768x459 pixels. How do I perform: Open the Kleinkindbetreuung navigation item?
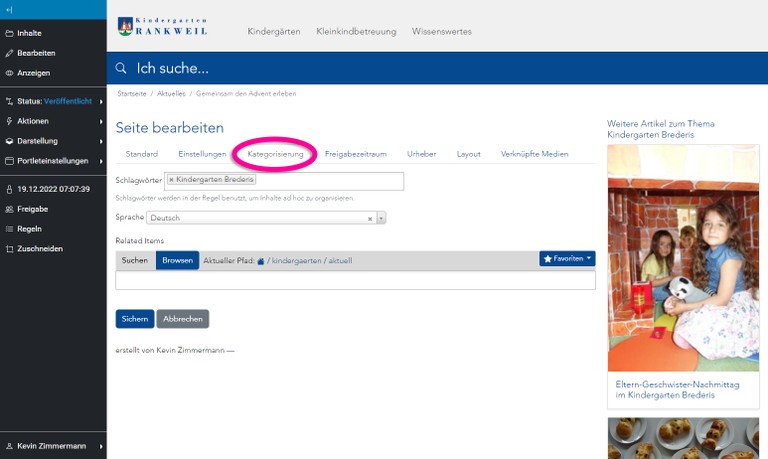click(x=356, y=31)
